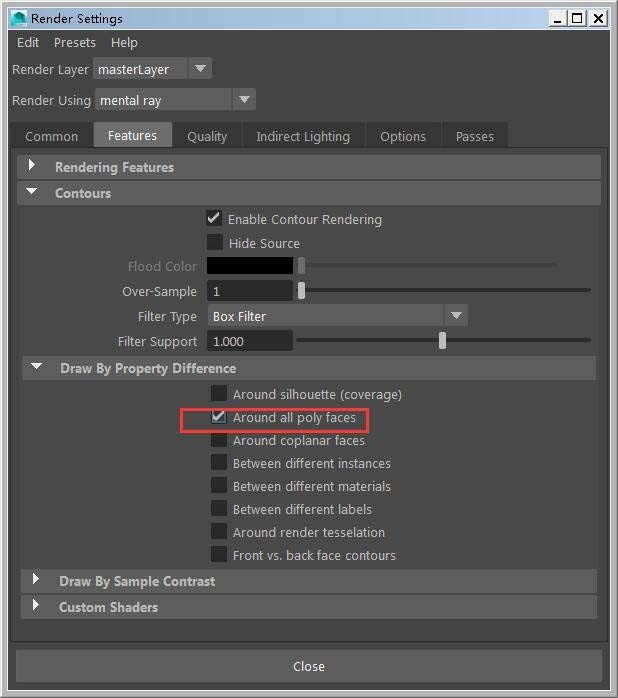
Task: Enable Between different labels
Action: tap(219, 509)
